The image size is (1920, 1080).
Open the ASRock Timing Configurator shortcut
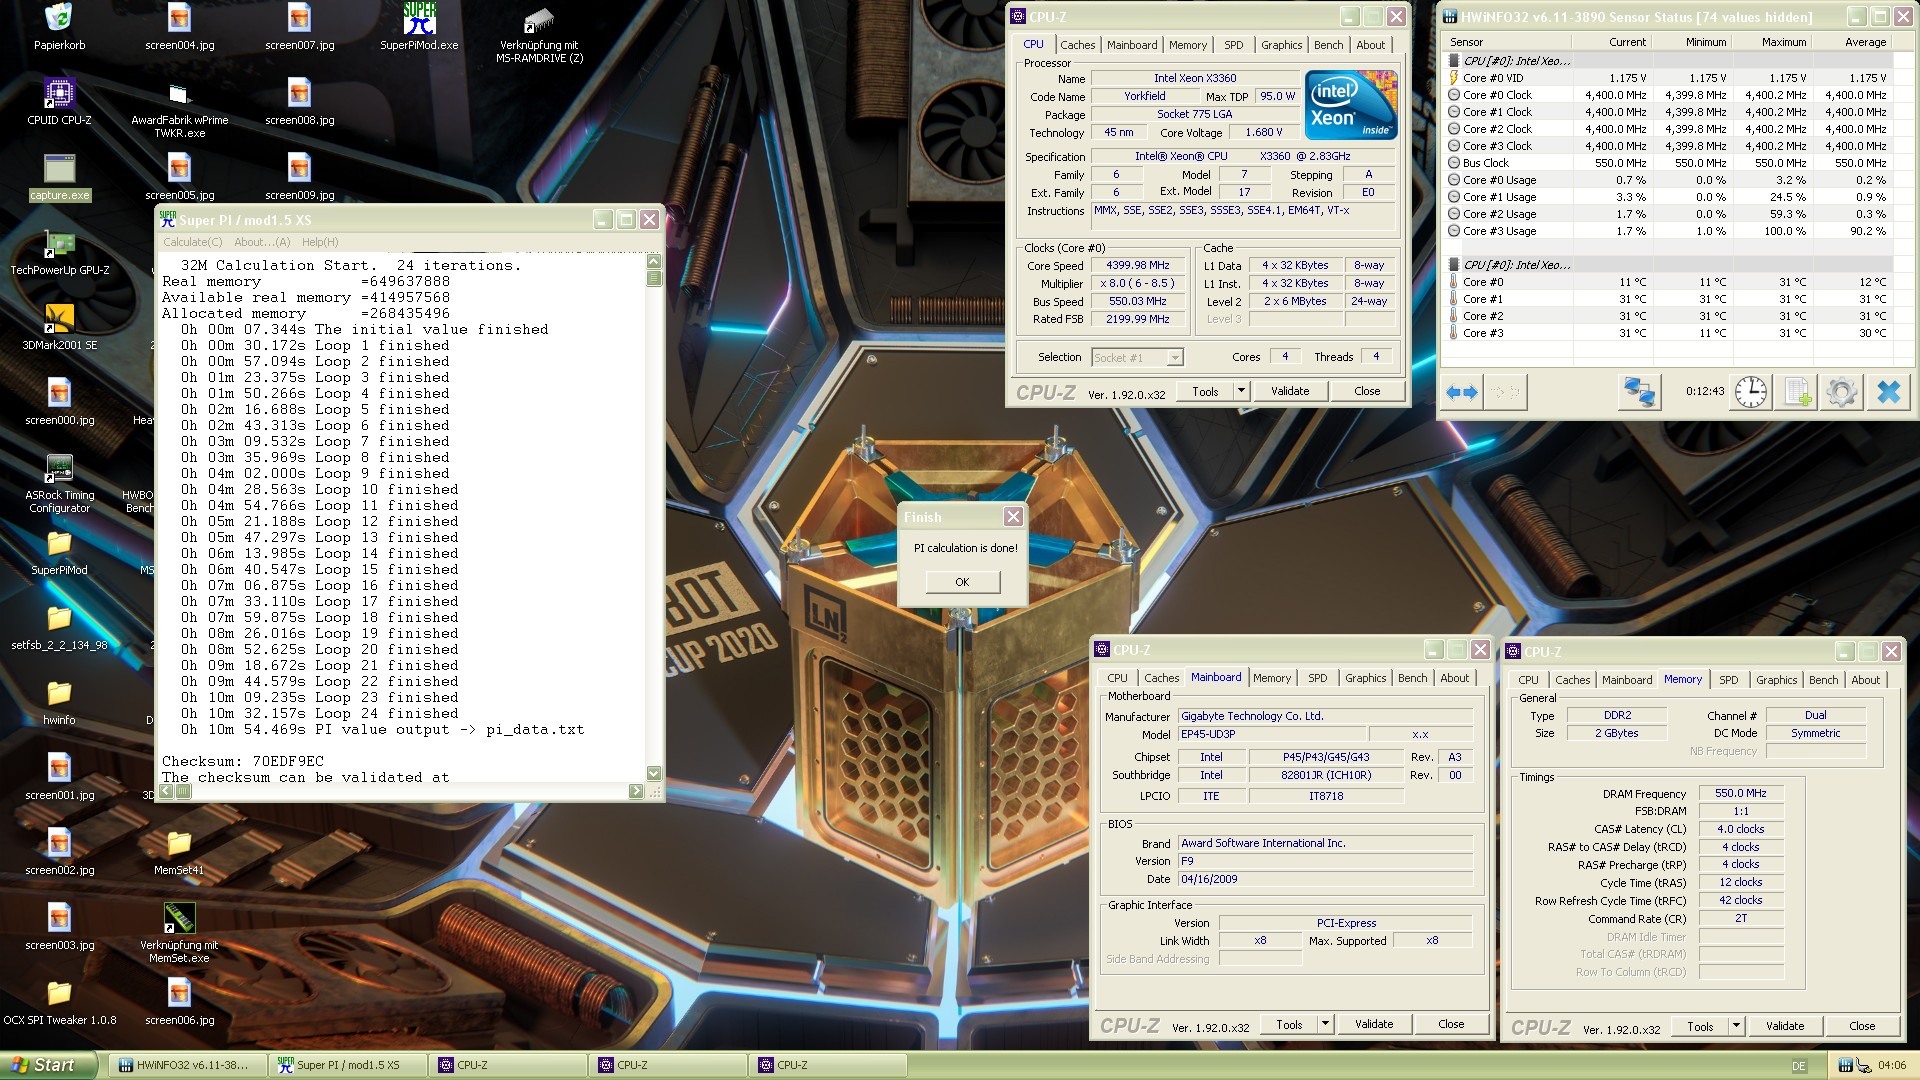click(59, 468)
